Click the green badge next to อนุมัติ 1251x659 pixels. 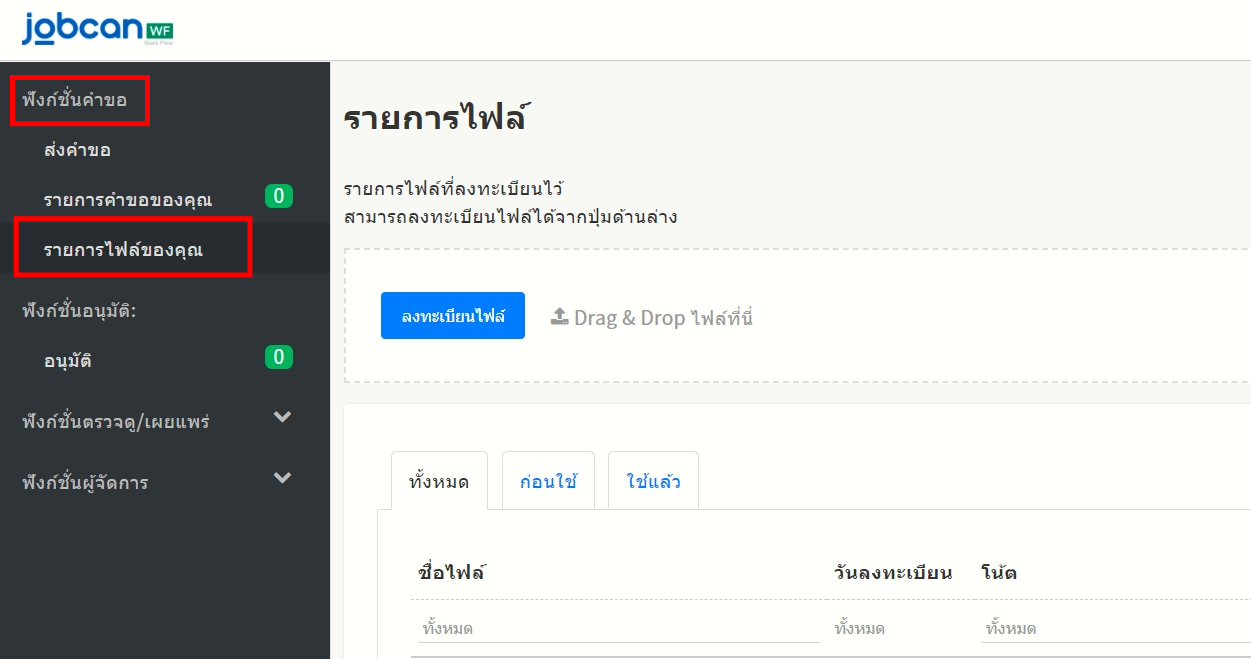pyautogui.click(x=279, y=357)
